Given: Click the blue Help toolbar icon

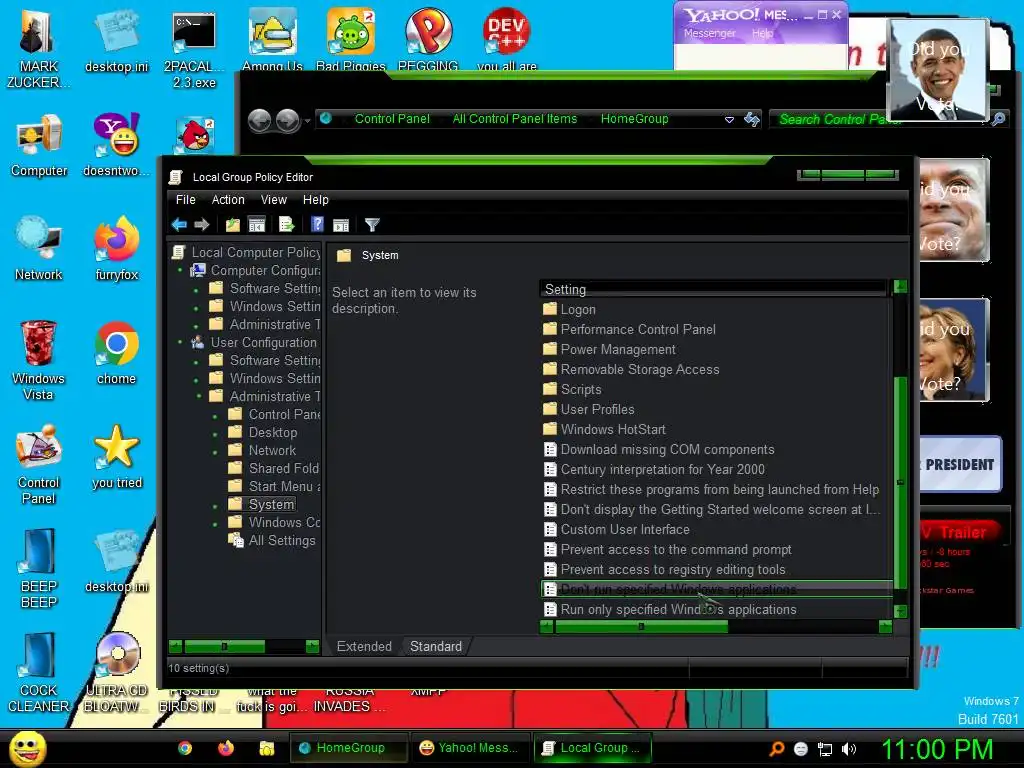Looking at the screenshot, I should 317,225.
